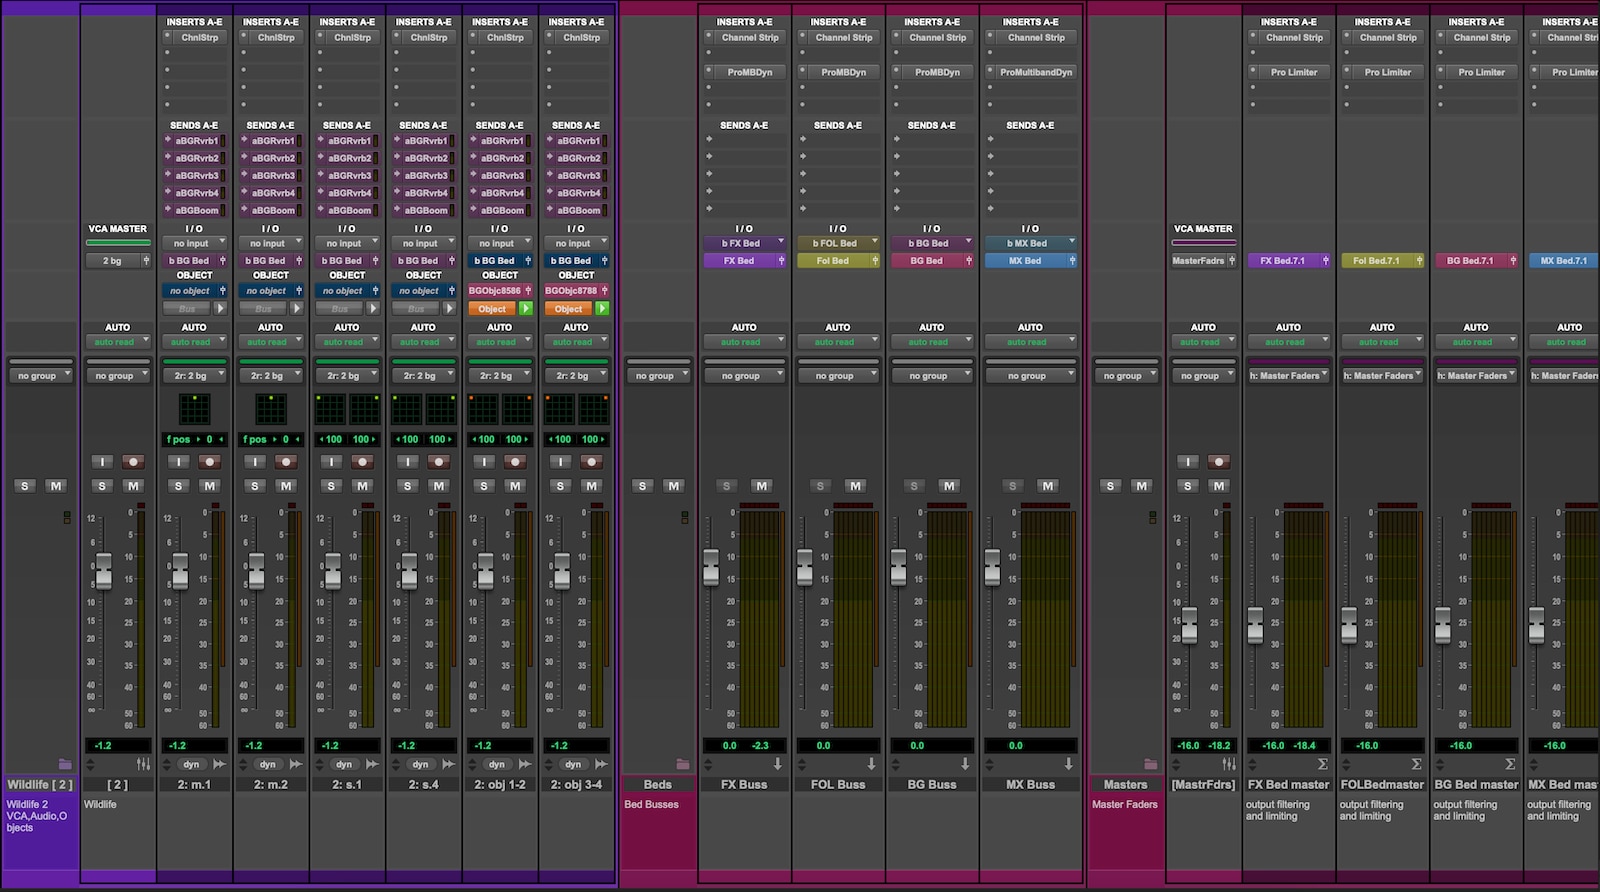The image size is (1600, 892).
Task: Click the aux input arrow icon on FOL Buss
Action: tap(871, 764)
